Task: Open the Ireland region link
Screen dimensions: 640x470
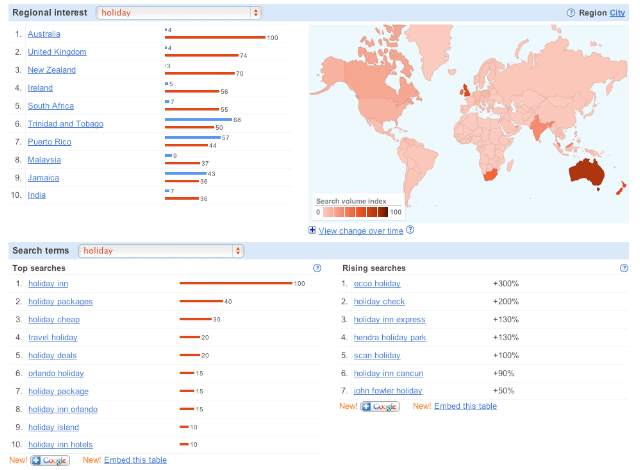Action: pos(40,88)
